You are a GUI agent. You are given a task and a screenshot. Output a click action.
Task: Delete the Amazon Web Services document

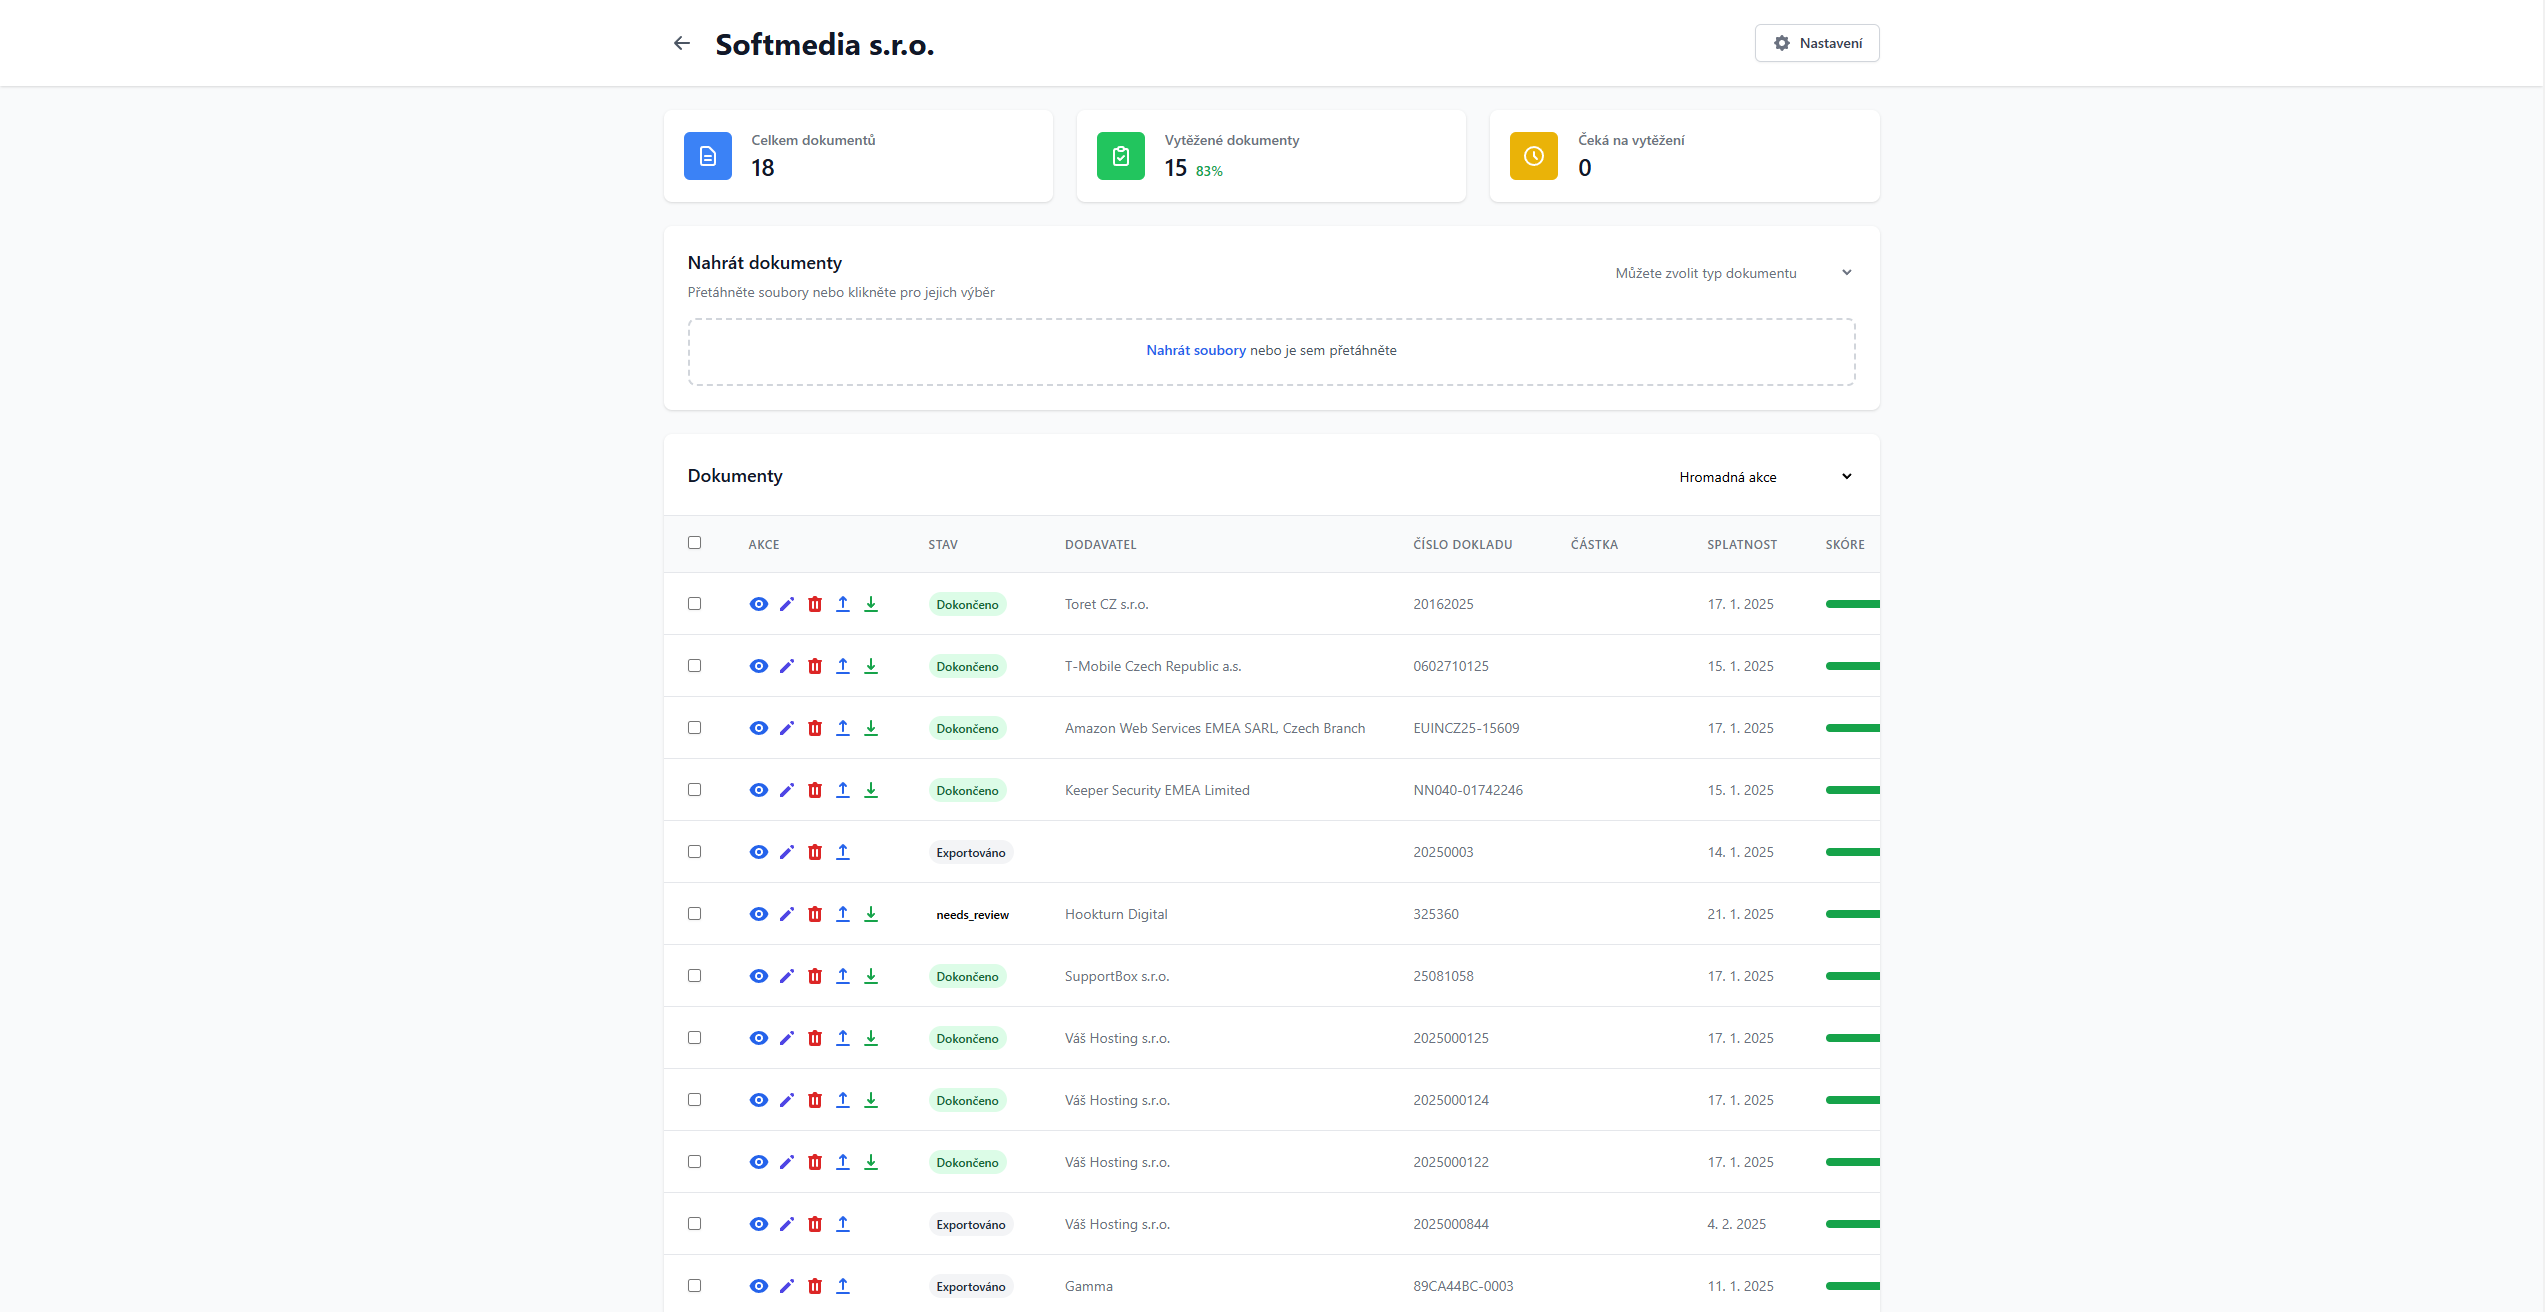tap(815, 728)
